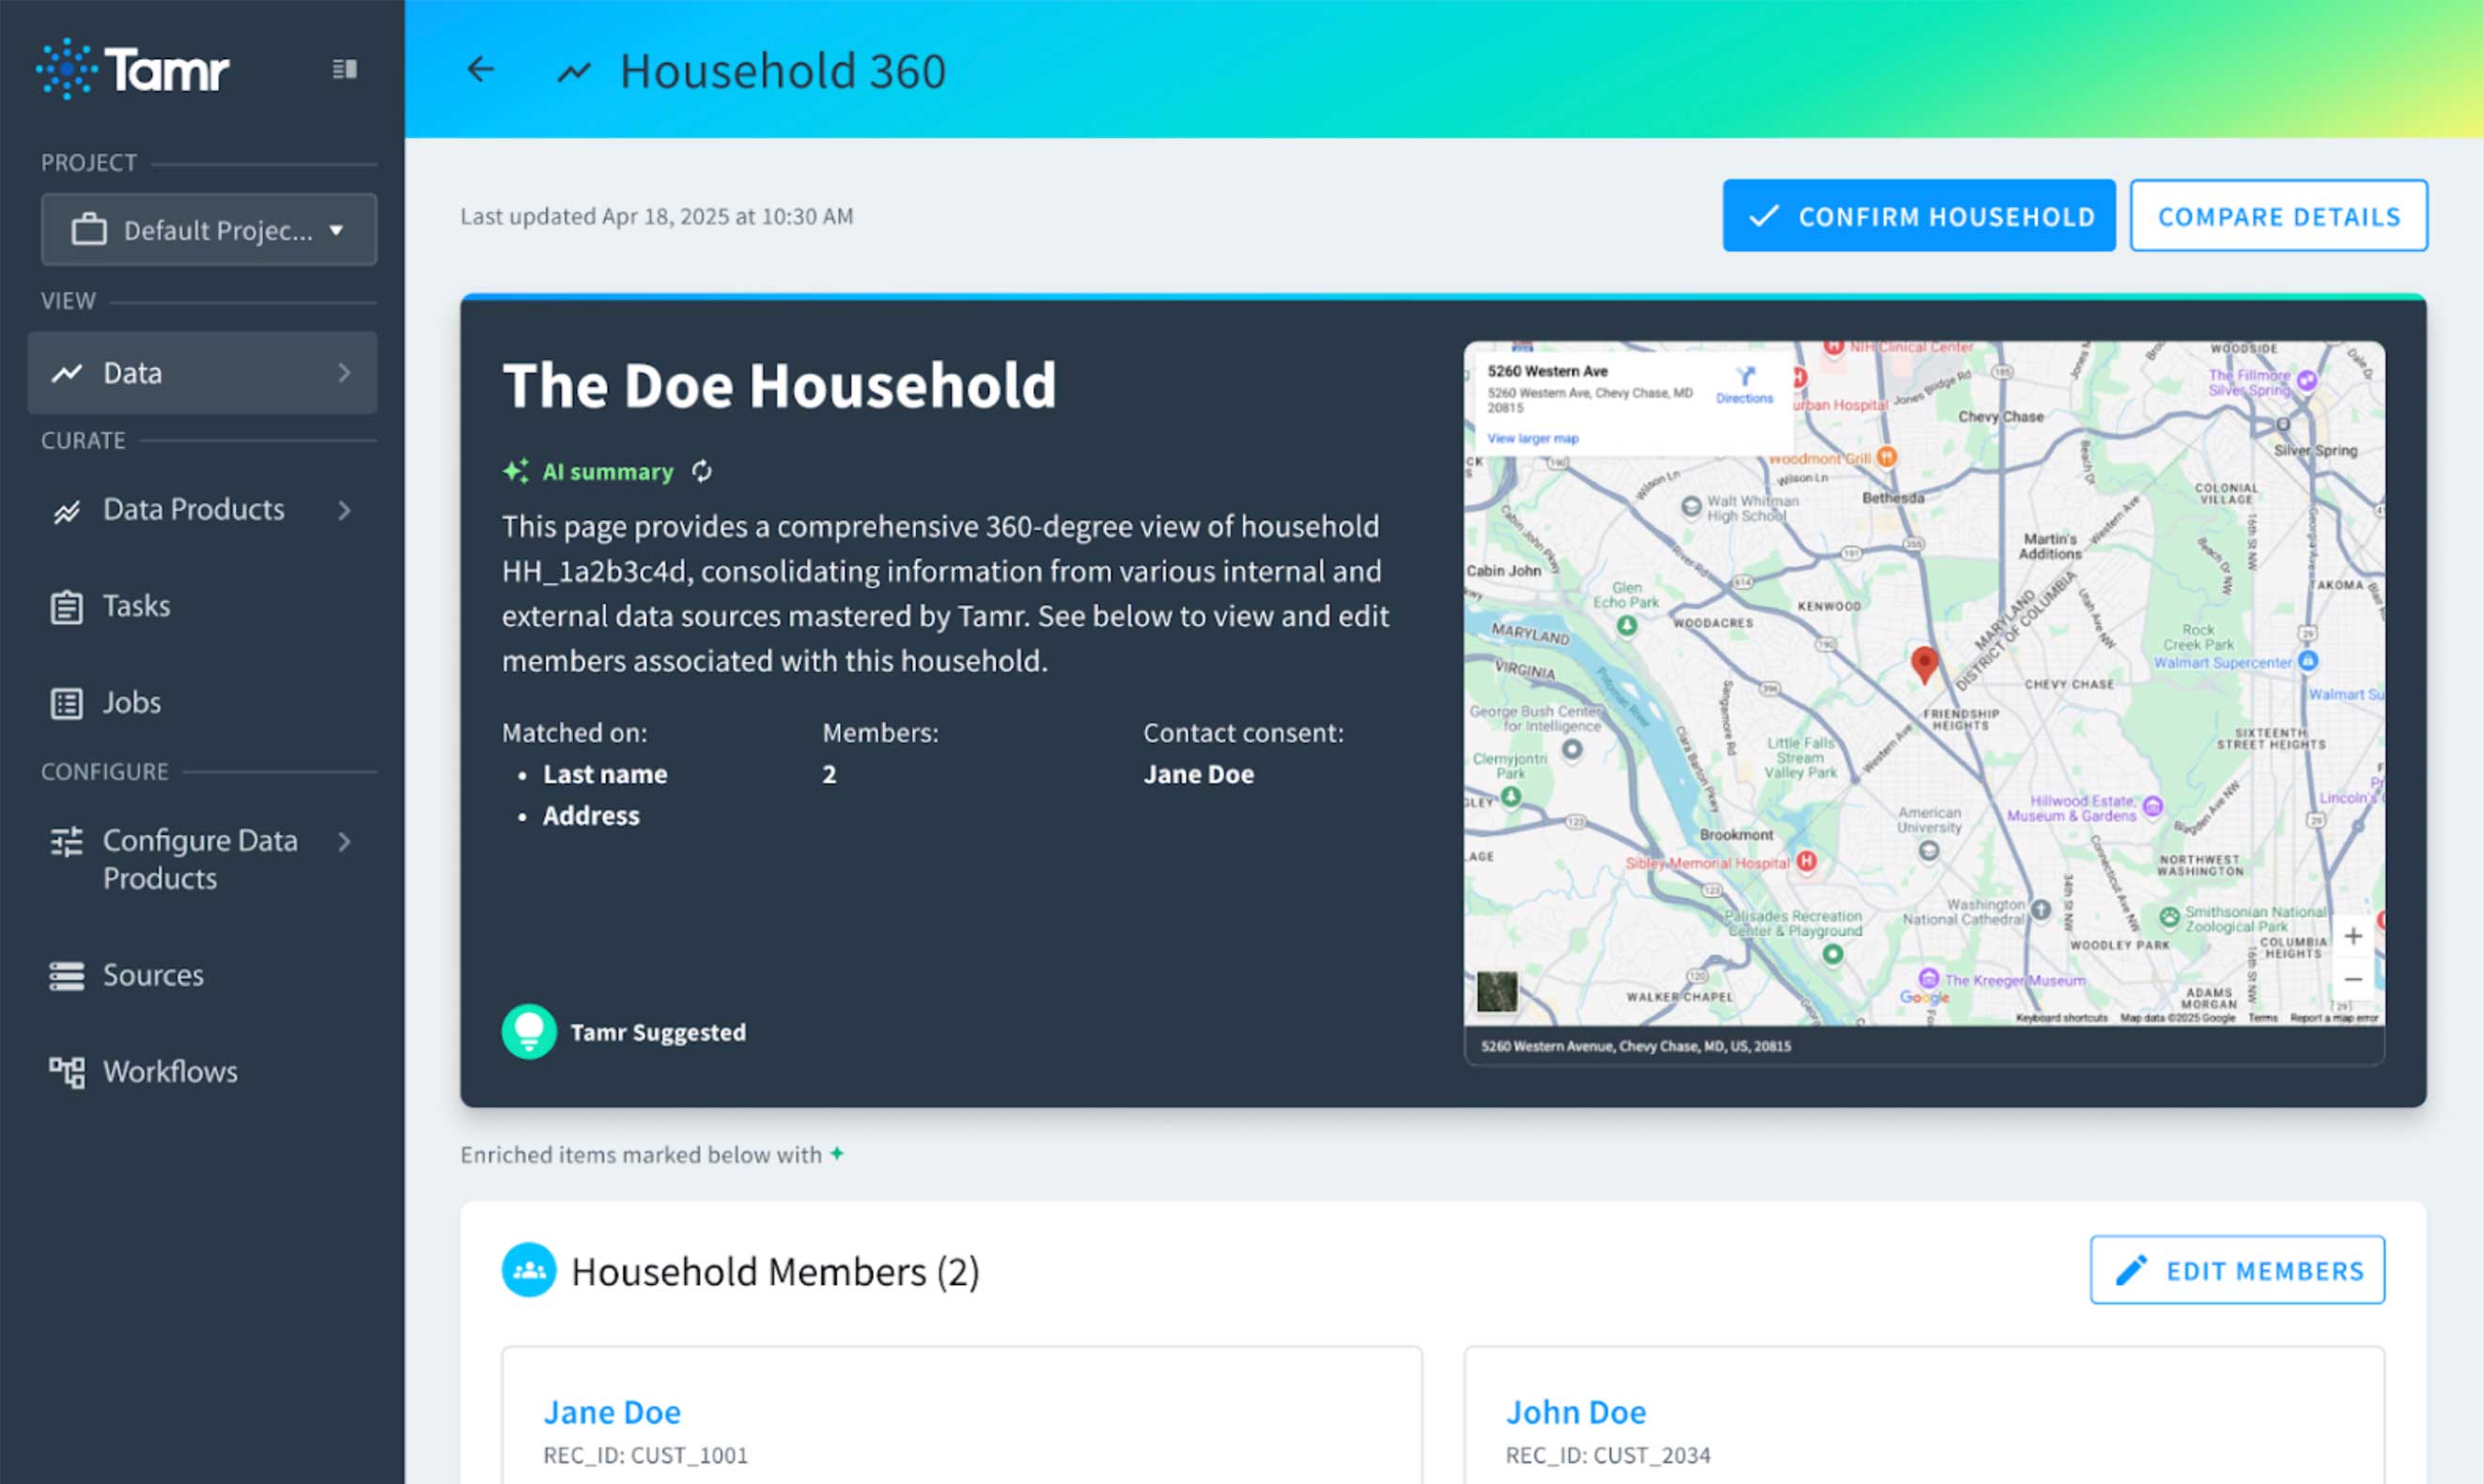
Task: Click the Household Members people icon
Action: point(528,1269)
